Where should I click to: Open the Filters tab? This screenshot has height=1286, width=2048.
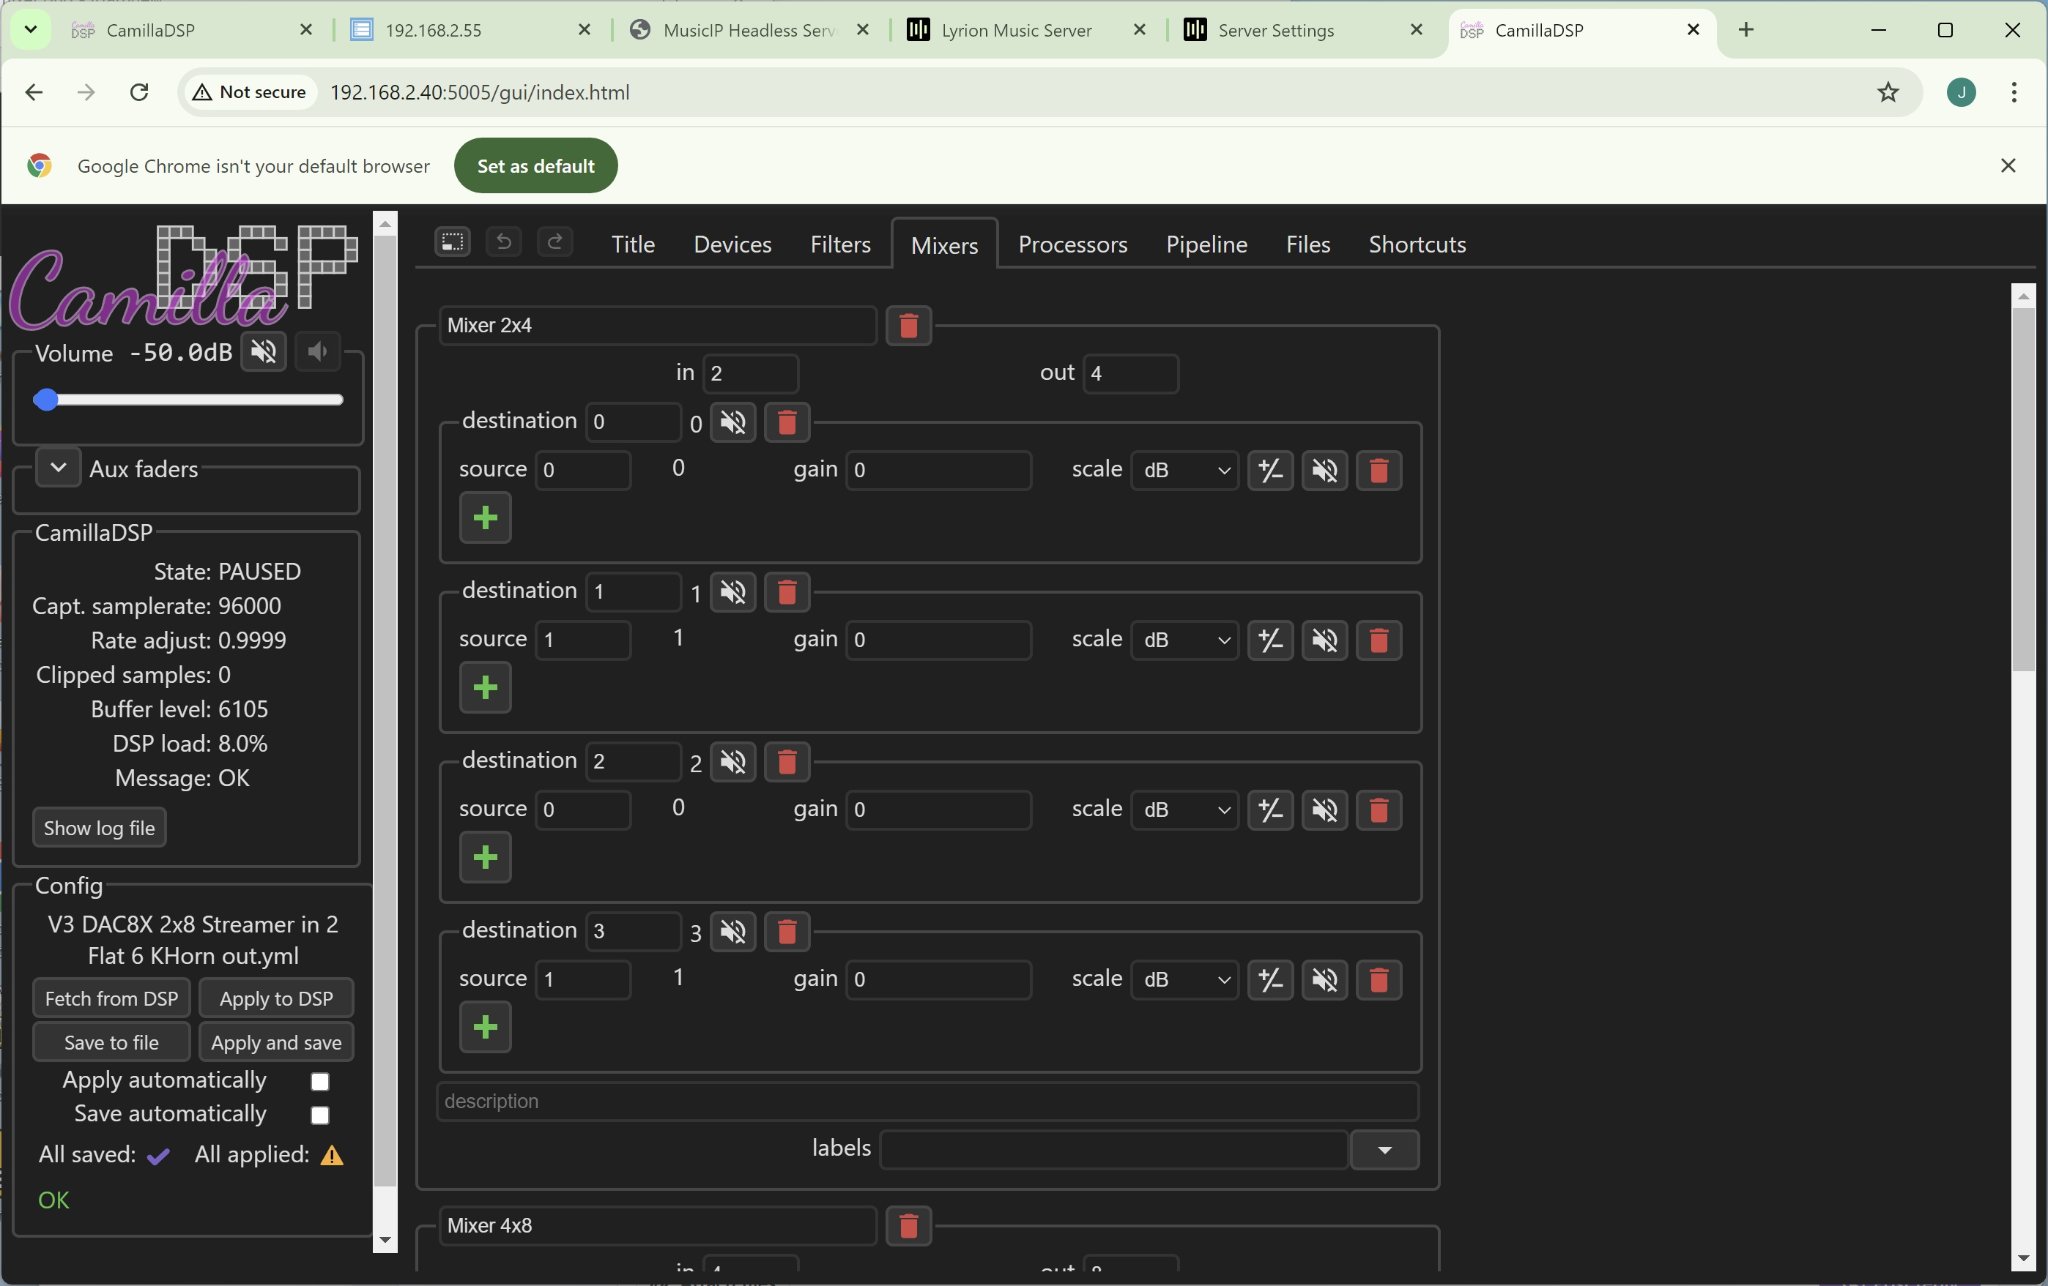click(840, 245)
